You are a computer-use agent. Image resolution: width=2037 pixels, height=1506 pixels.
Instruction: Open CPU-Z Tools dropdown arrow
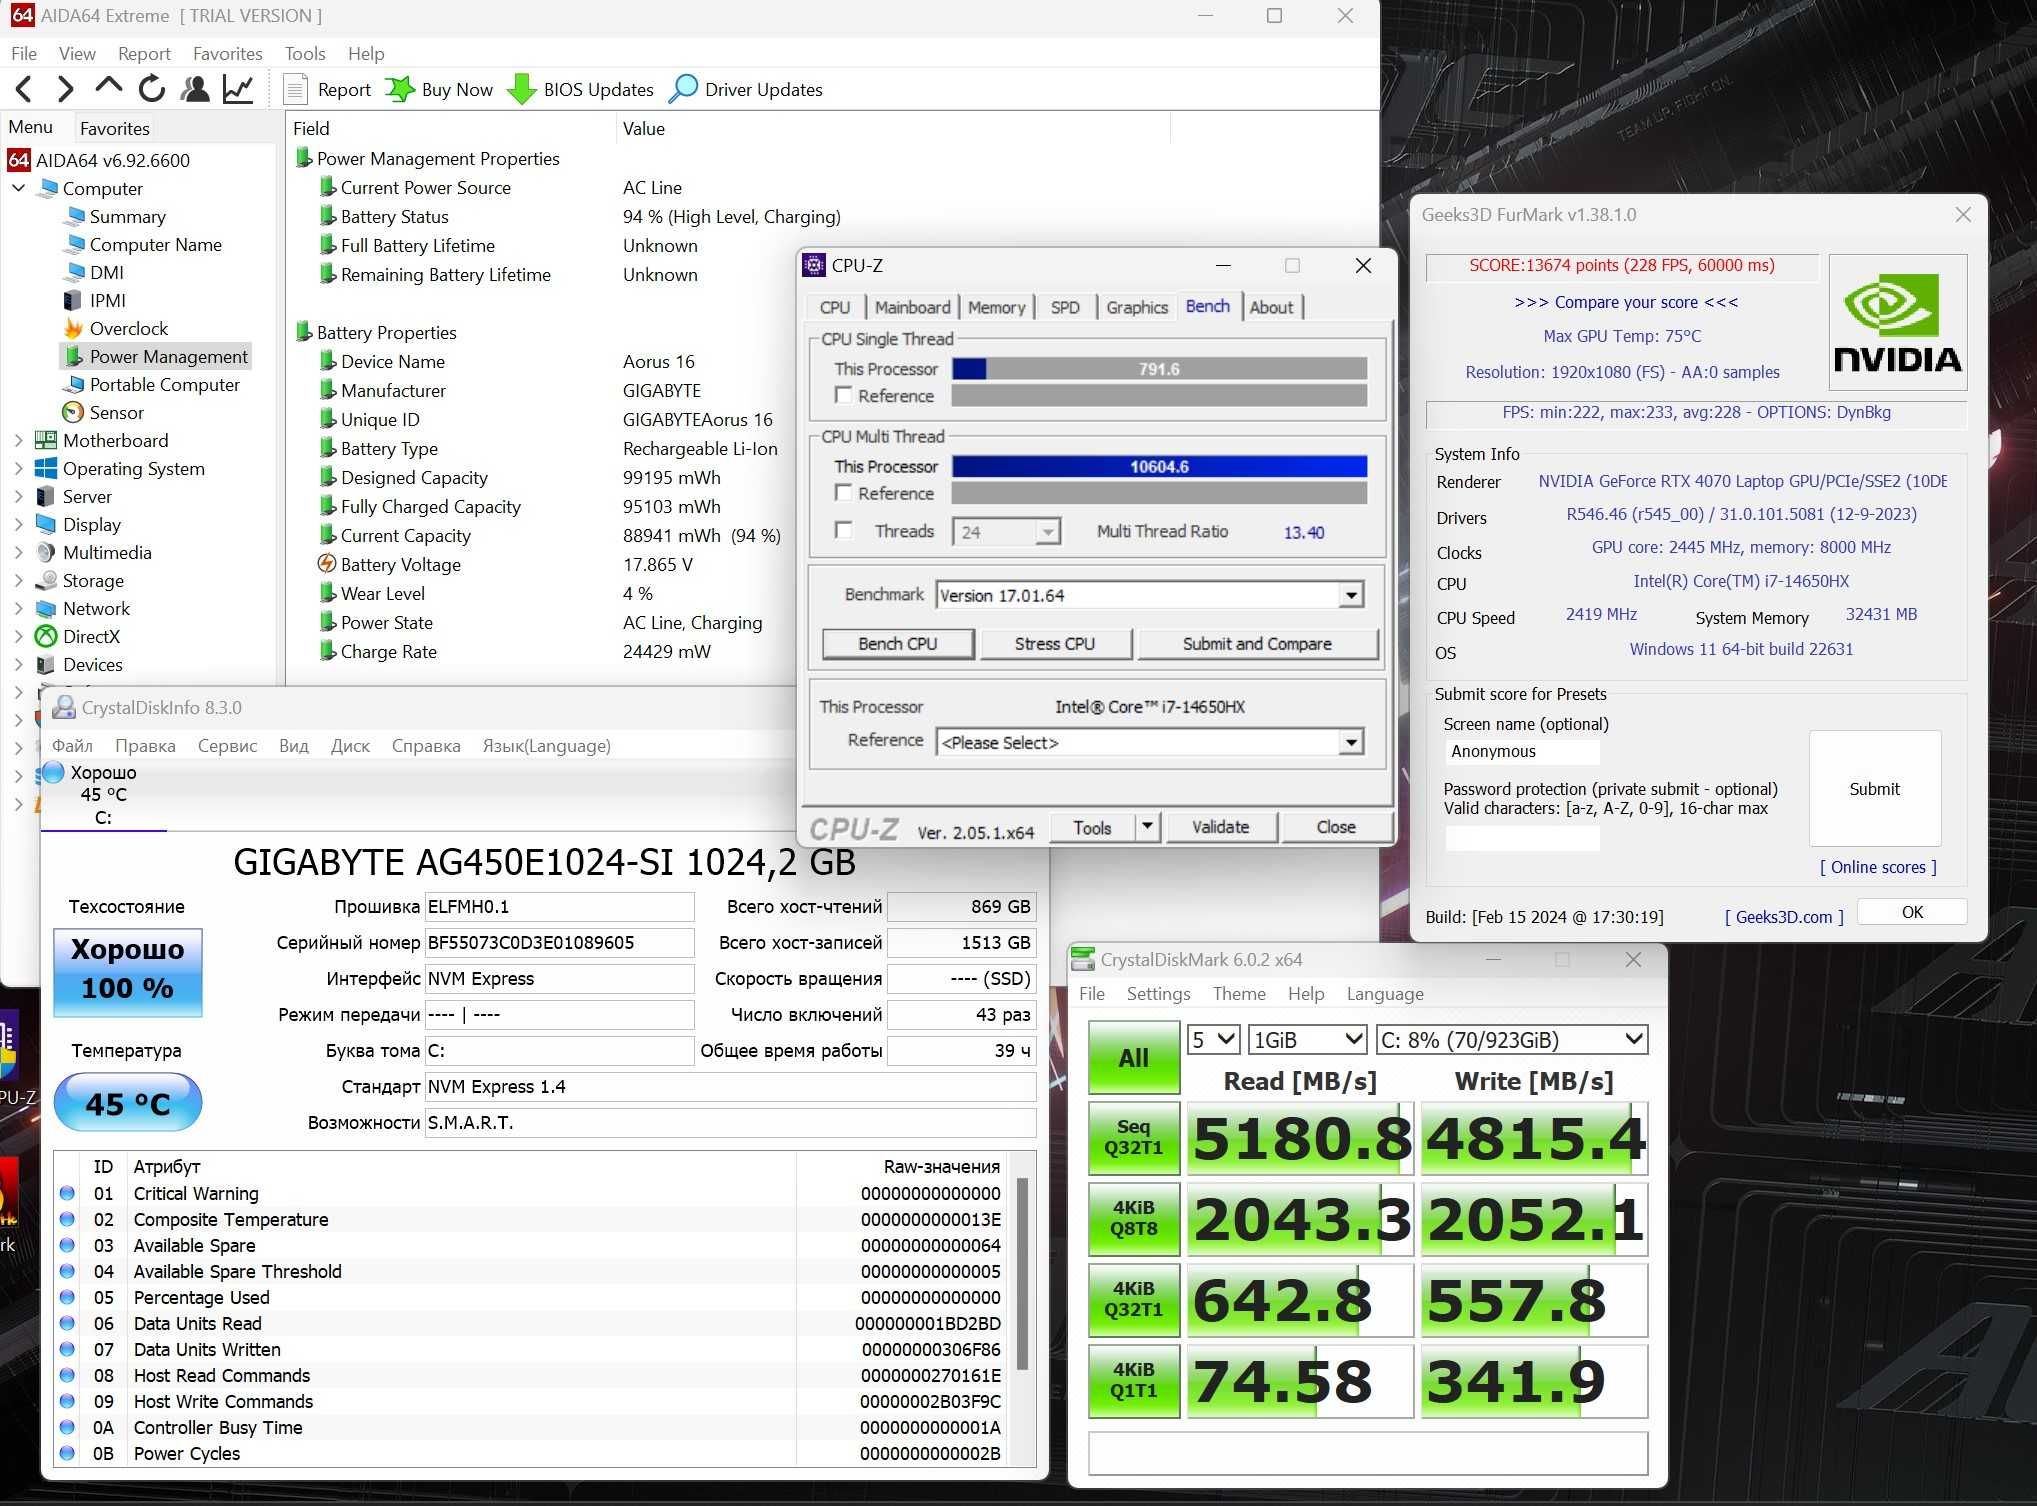(1148, 827)
